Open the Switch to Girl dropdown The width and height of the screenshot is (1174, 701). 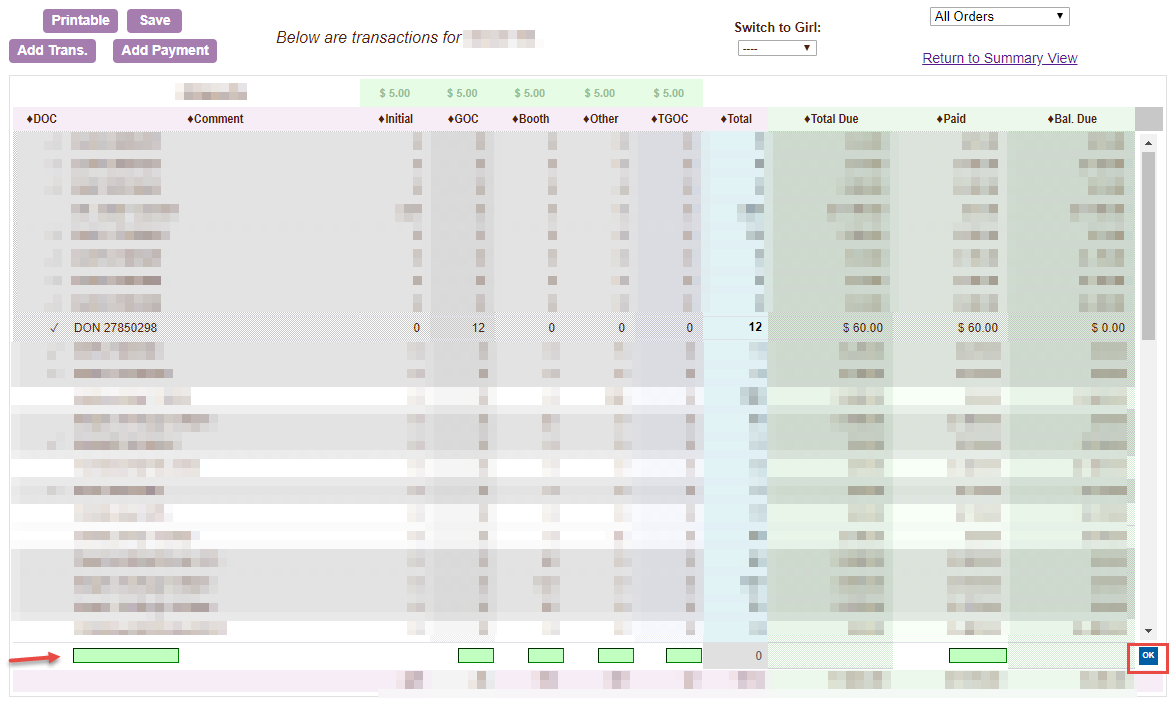coord(777,47)
